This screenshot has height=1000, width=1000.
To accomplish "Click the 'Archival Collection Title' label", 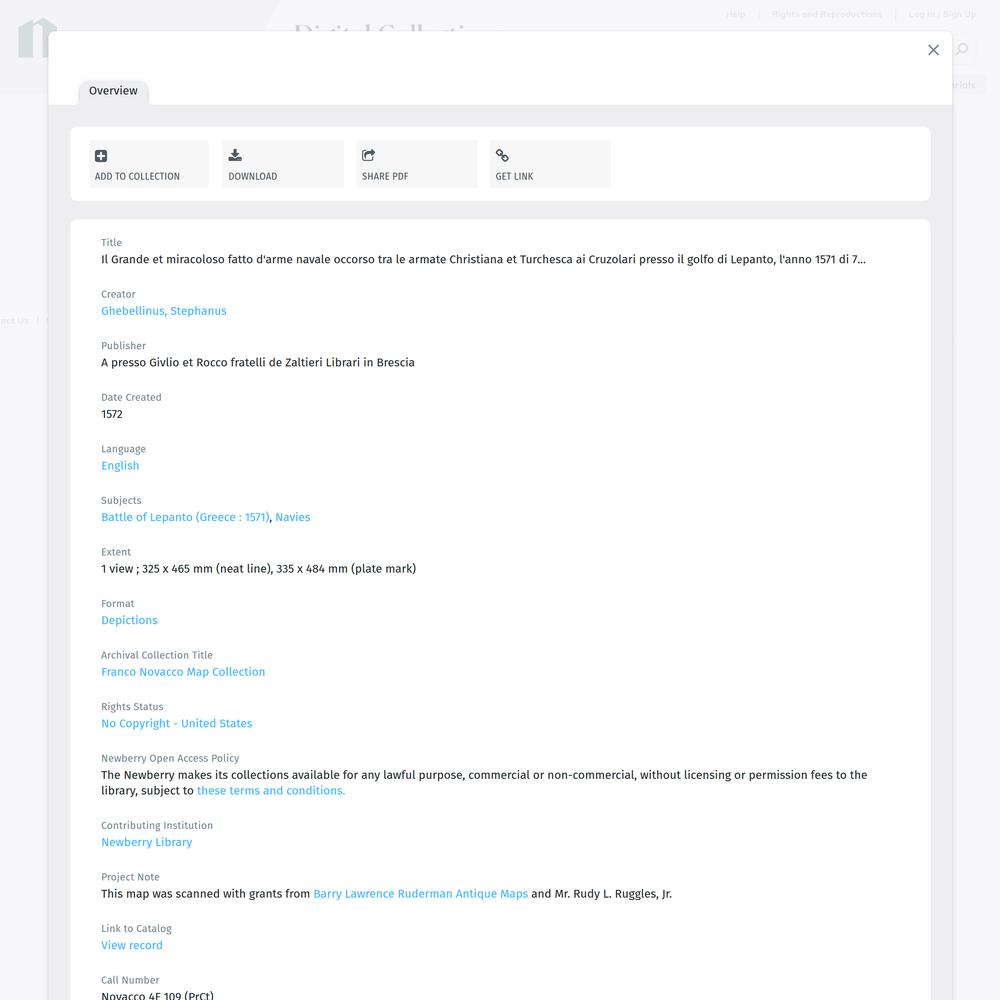I will (x=157, y=655).
